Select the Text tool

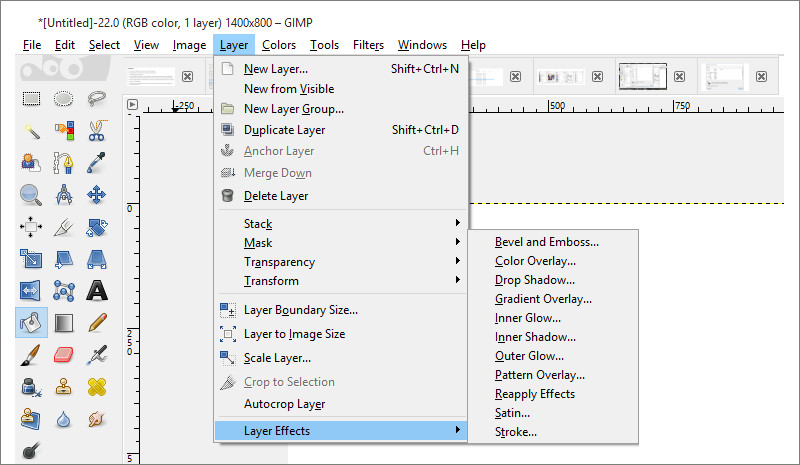coord(97,290)
